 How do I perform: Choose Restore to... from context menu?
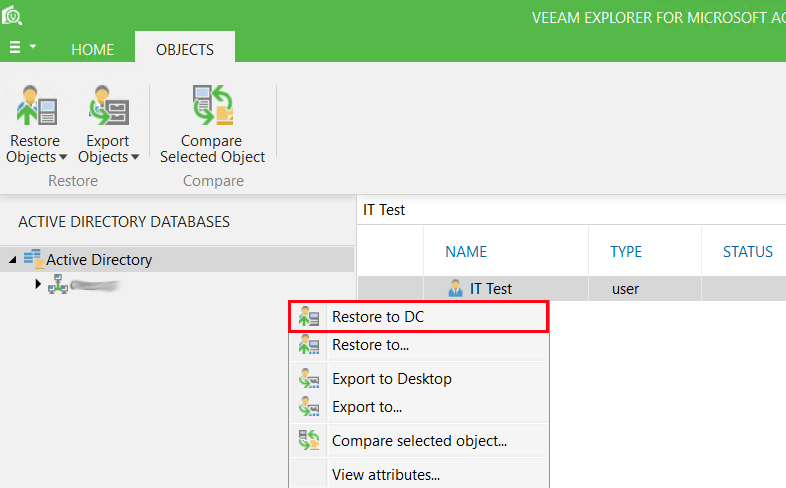coord(419,345)
